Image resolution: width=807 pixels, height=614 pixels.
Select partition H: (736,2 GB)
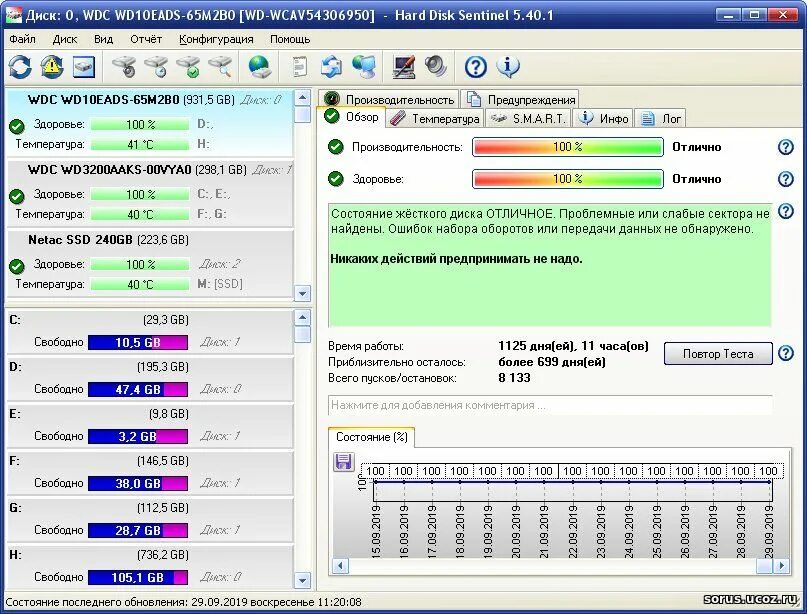coord(149,566)
